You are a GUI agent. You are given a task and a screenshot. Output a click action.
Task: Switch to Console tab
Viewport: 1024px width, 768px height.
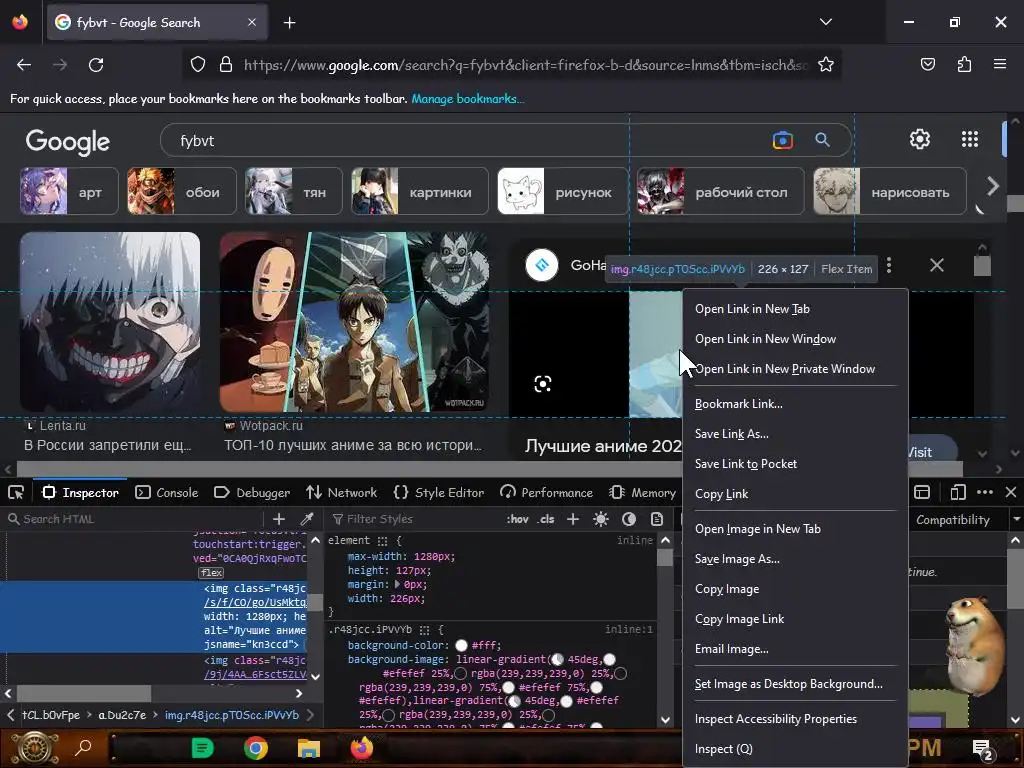tap(167, 493)
